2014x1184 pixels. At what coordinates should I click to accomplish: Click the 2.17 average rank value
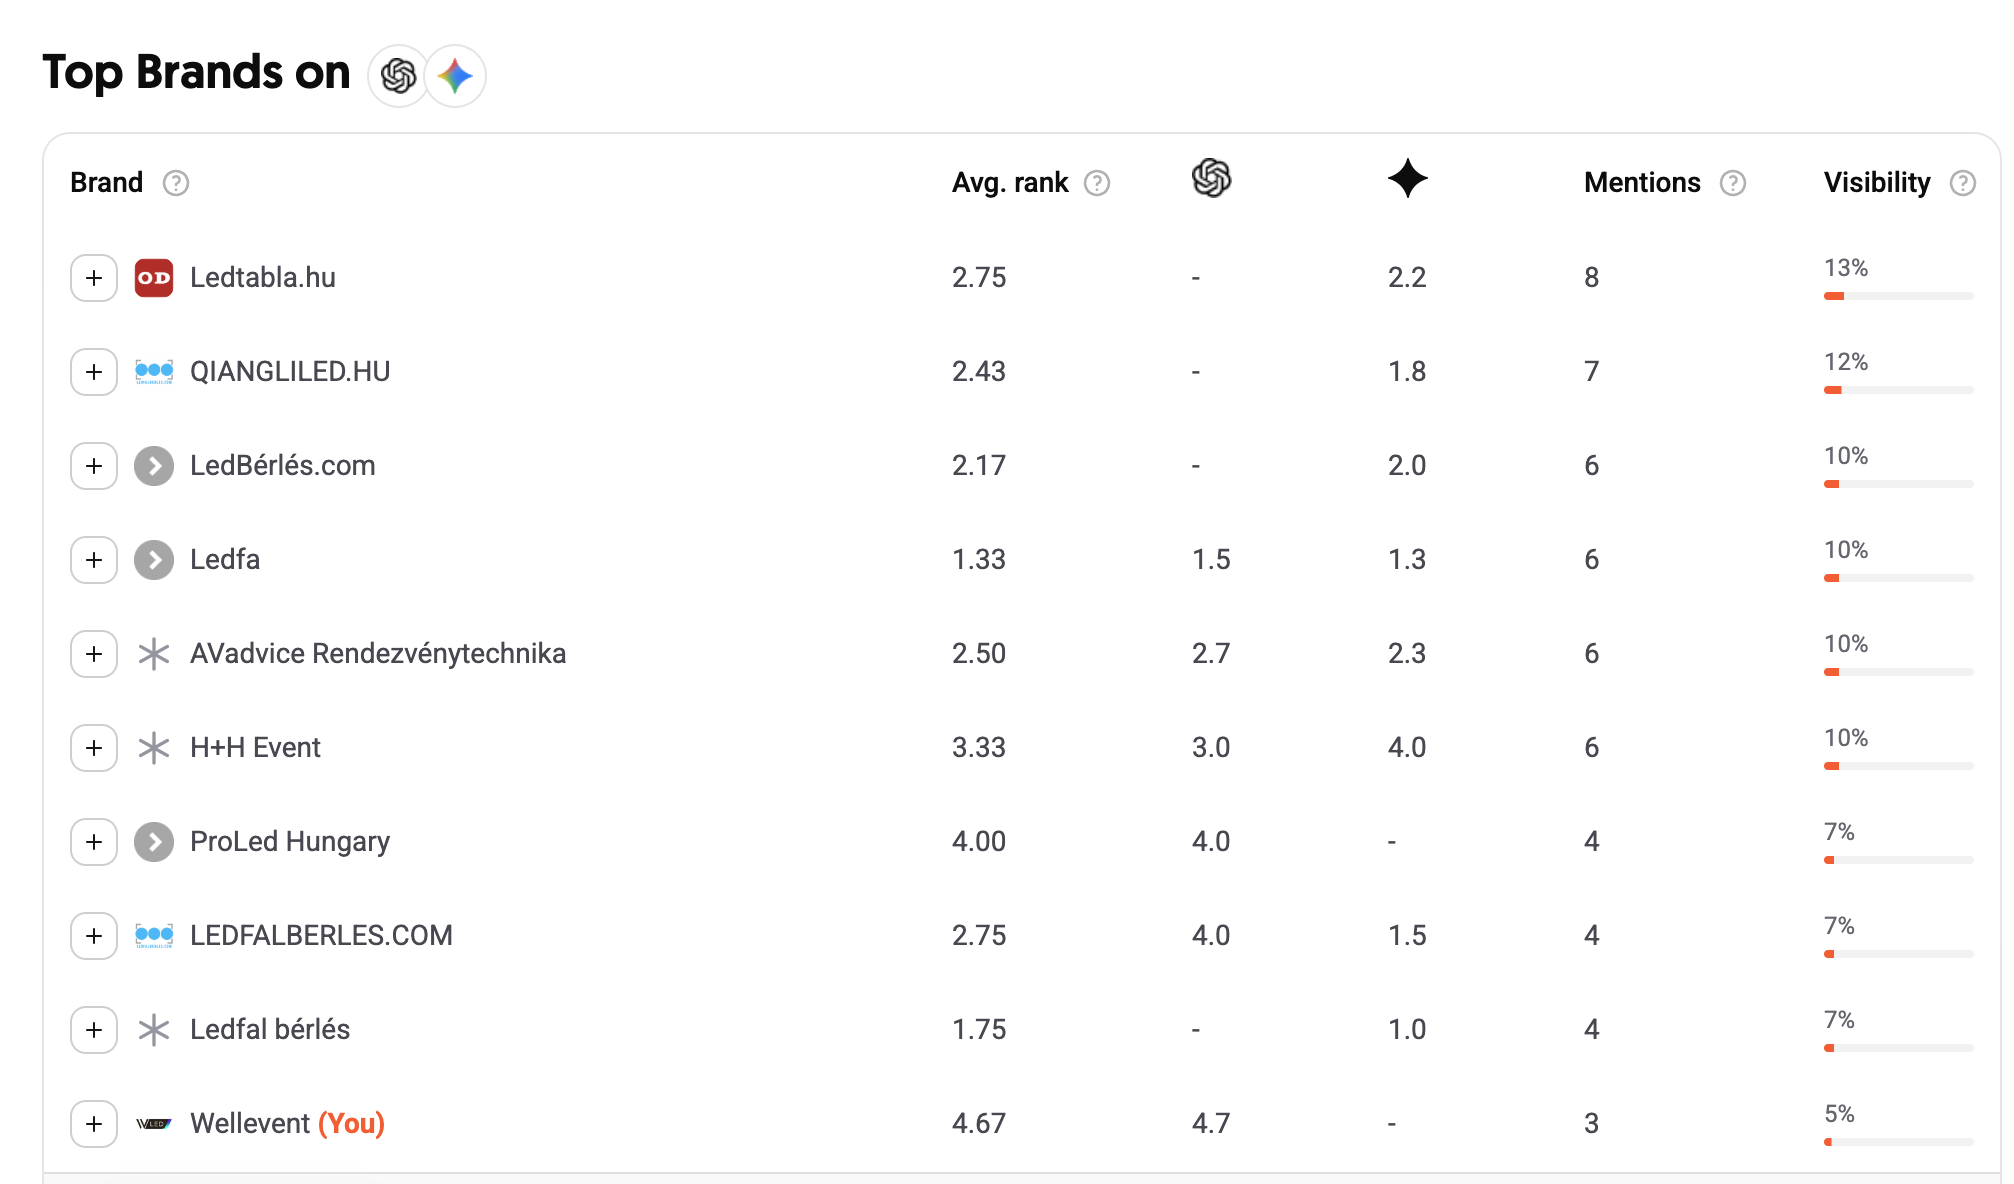click(979, 466)
